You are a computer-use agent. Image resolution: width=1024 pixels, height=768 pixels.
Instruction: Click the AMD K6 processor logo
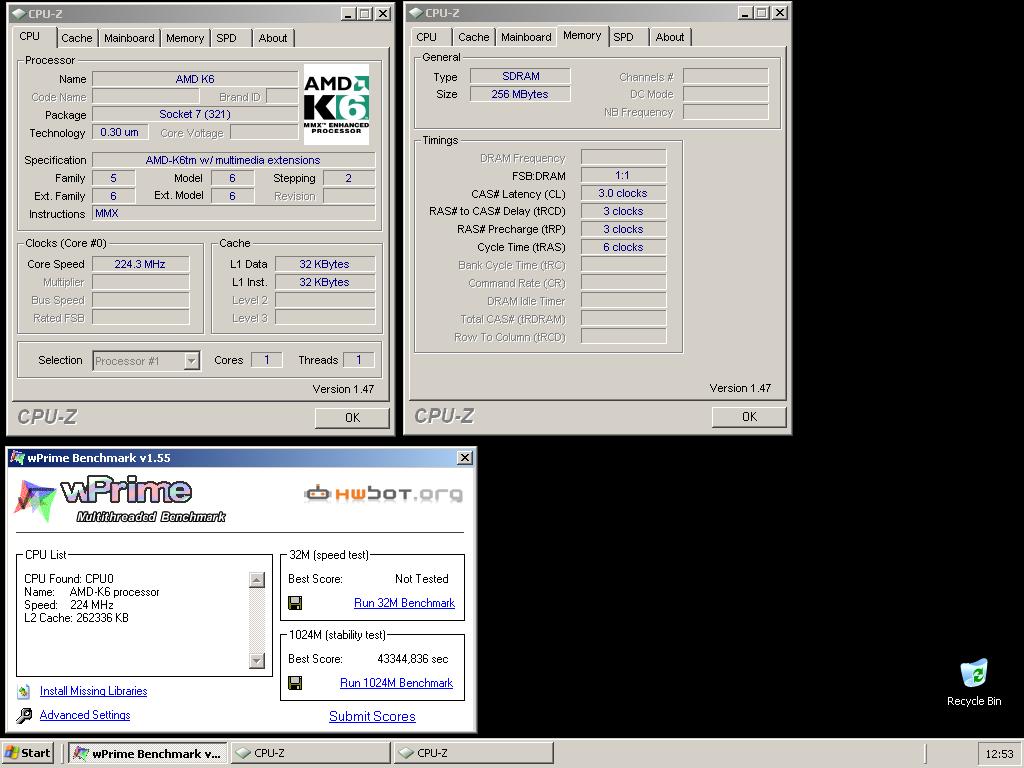336,104
